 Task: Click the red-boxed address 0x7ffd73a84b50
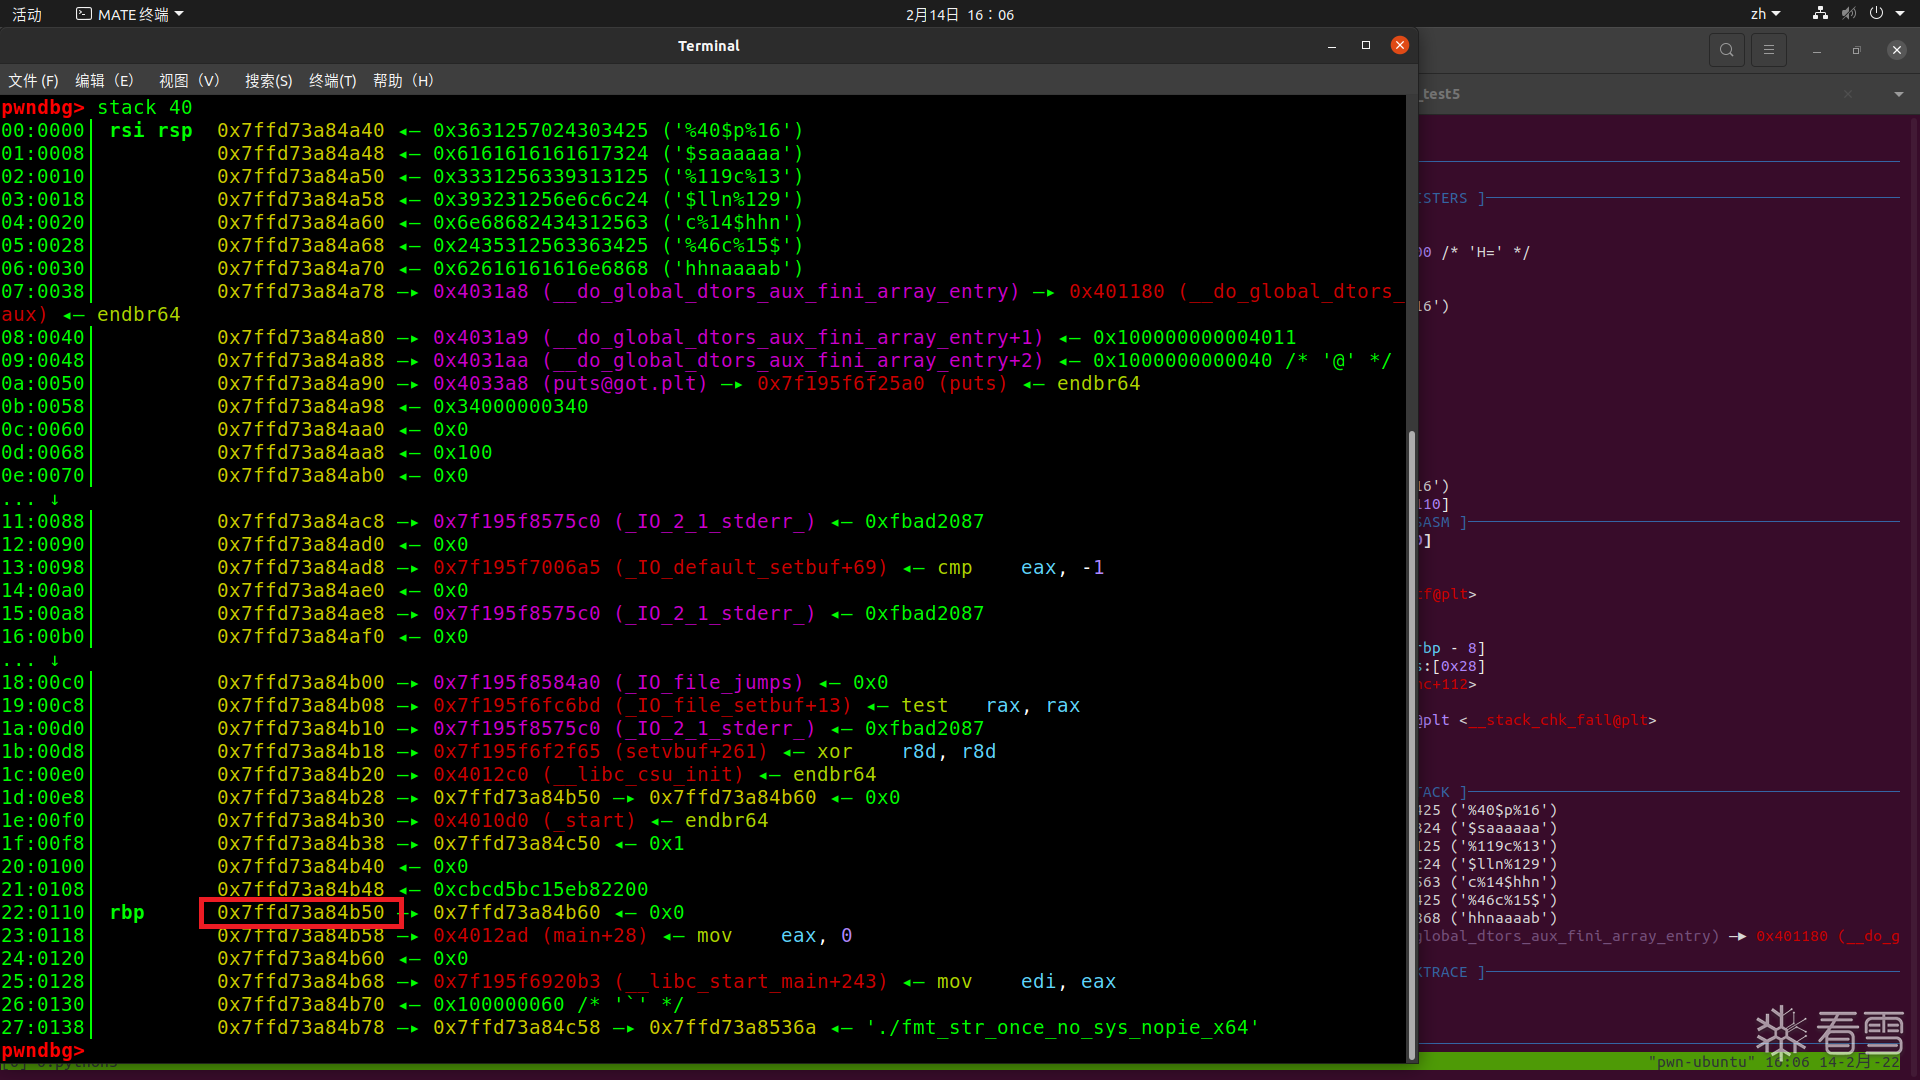click(300, 912)
